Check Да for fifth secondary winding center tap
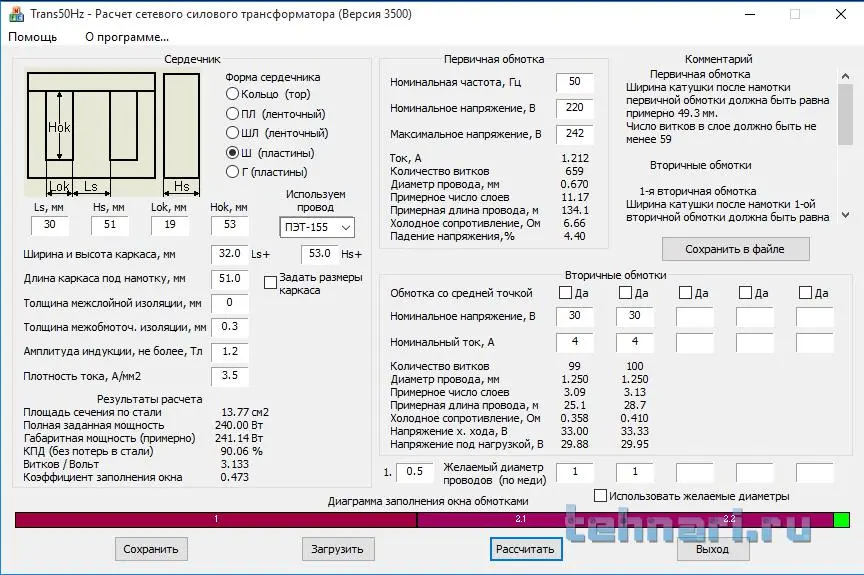Viewport: 864px width, 575px height. pos(805,292)
